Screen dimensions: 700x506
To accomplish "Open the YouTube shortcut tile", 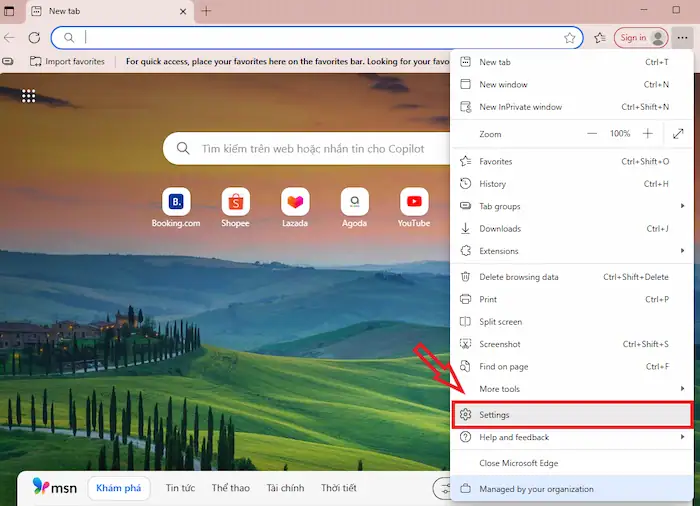I will [x=414, y=208].
